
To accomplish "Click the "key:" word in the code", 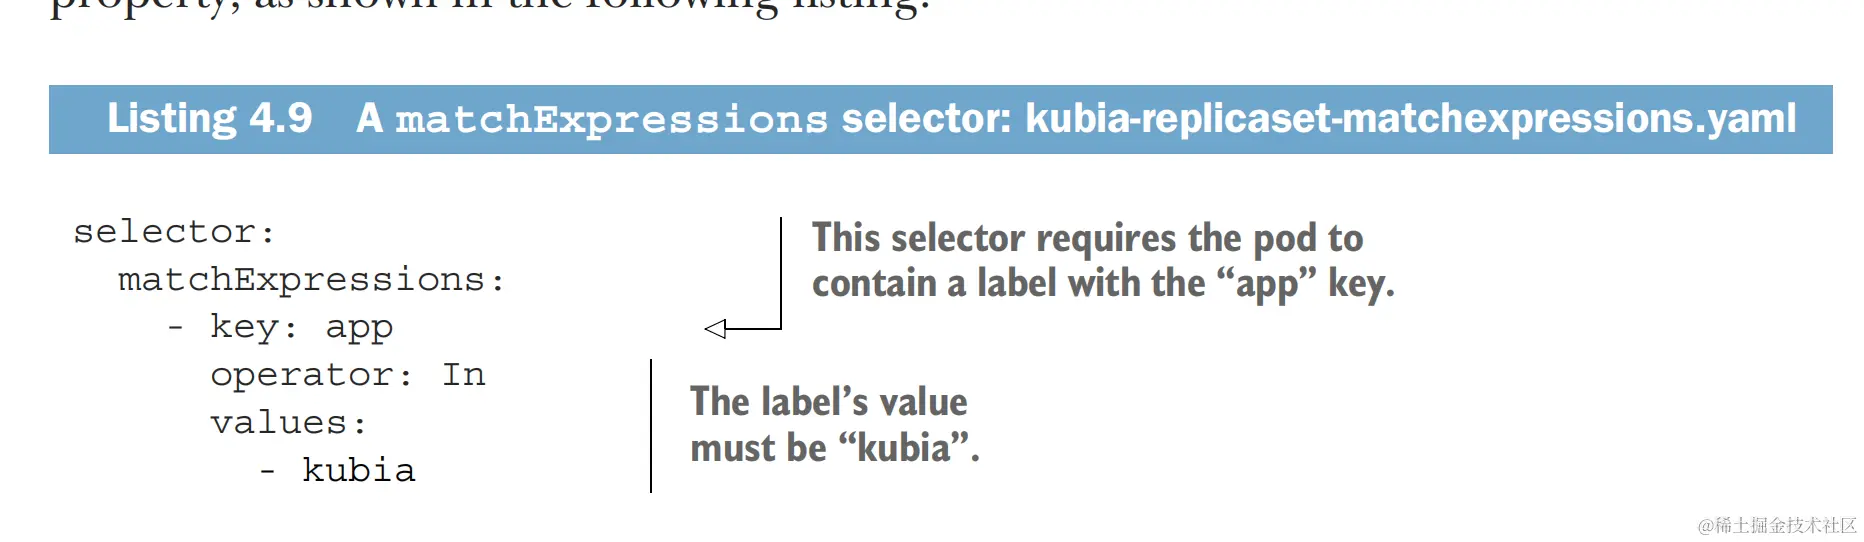I will 253,327.
